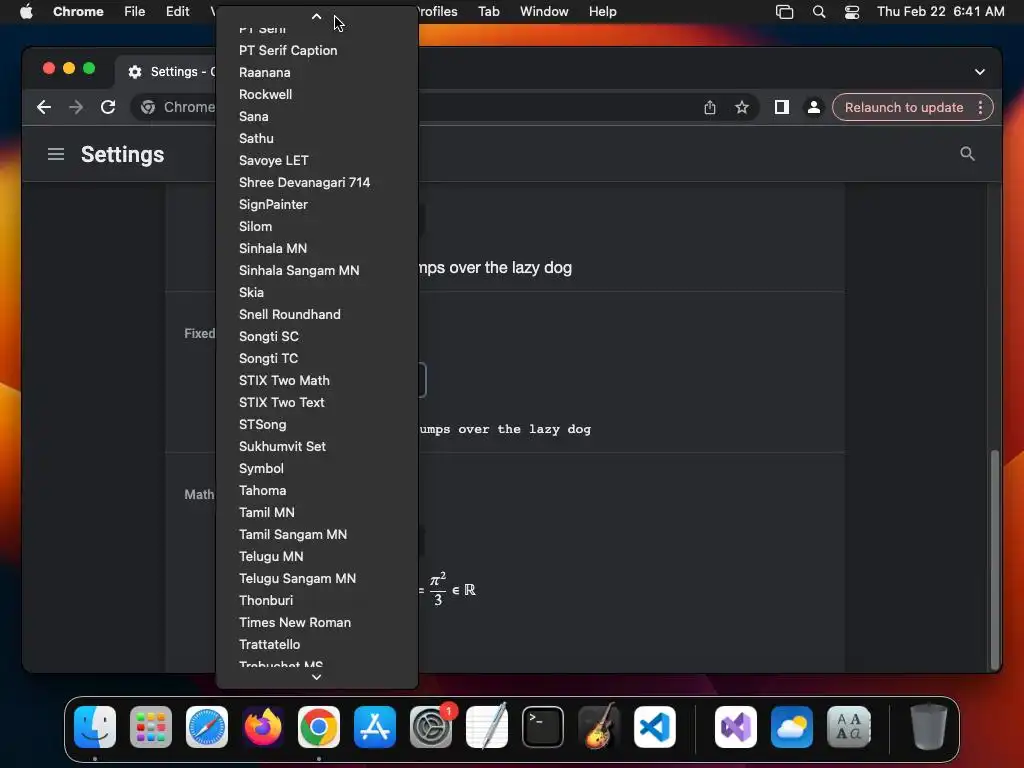This screenshot has height=768, width=1024.
Task: Click the font list scroll-up arrow
Action: [317, 16]
